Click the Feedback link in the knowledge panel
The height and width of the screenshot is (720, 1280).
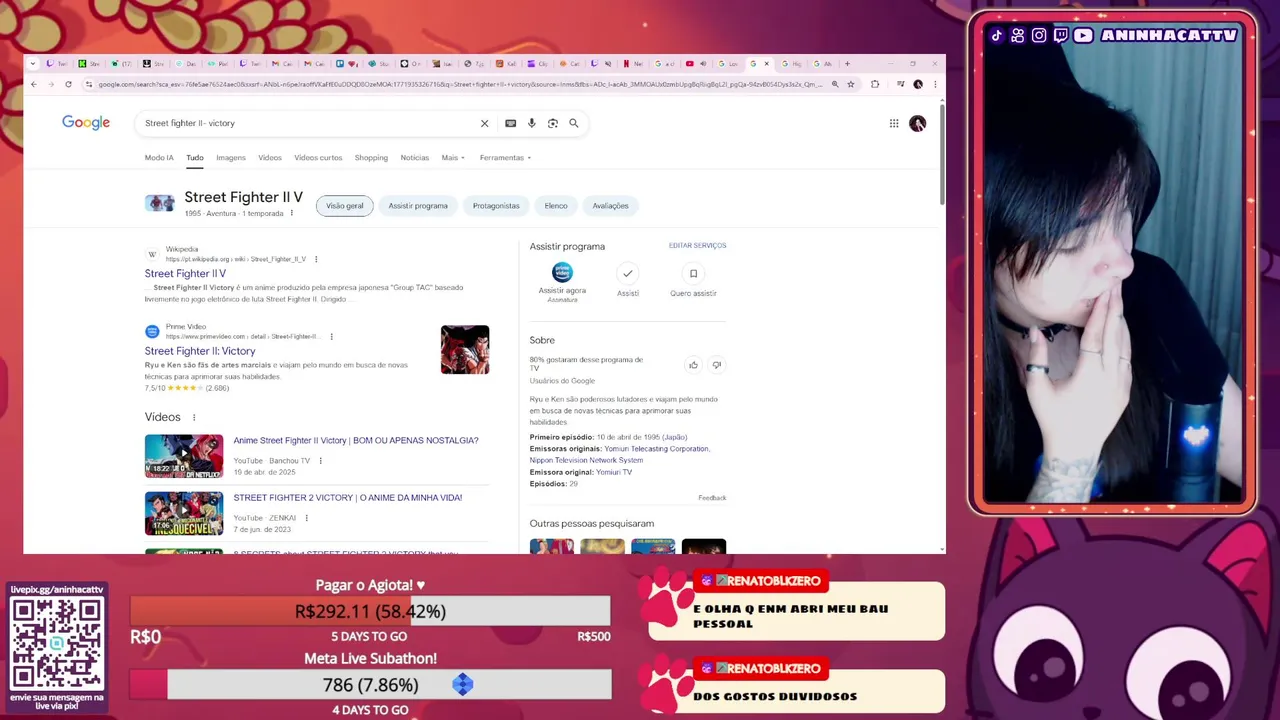712,497
